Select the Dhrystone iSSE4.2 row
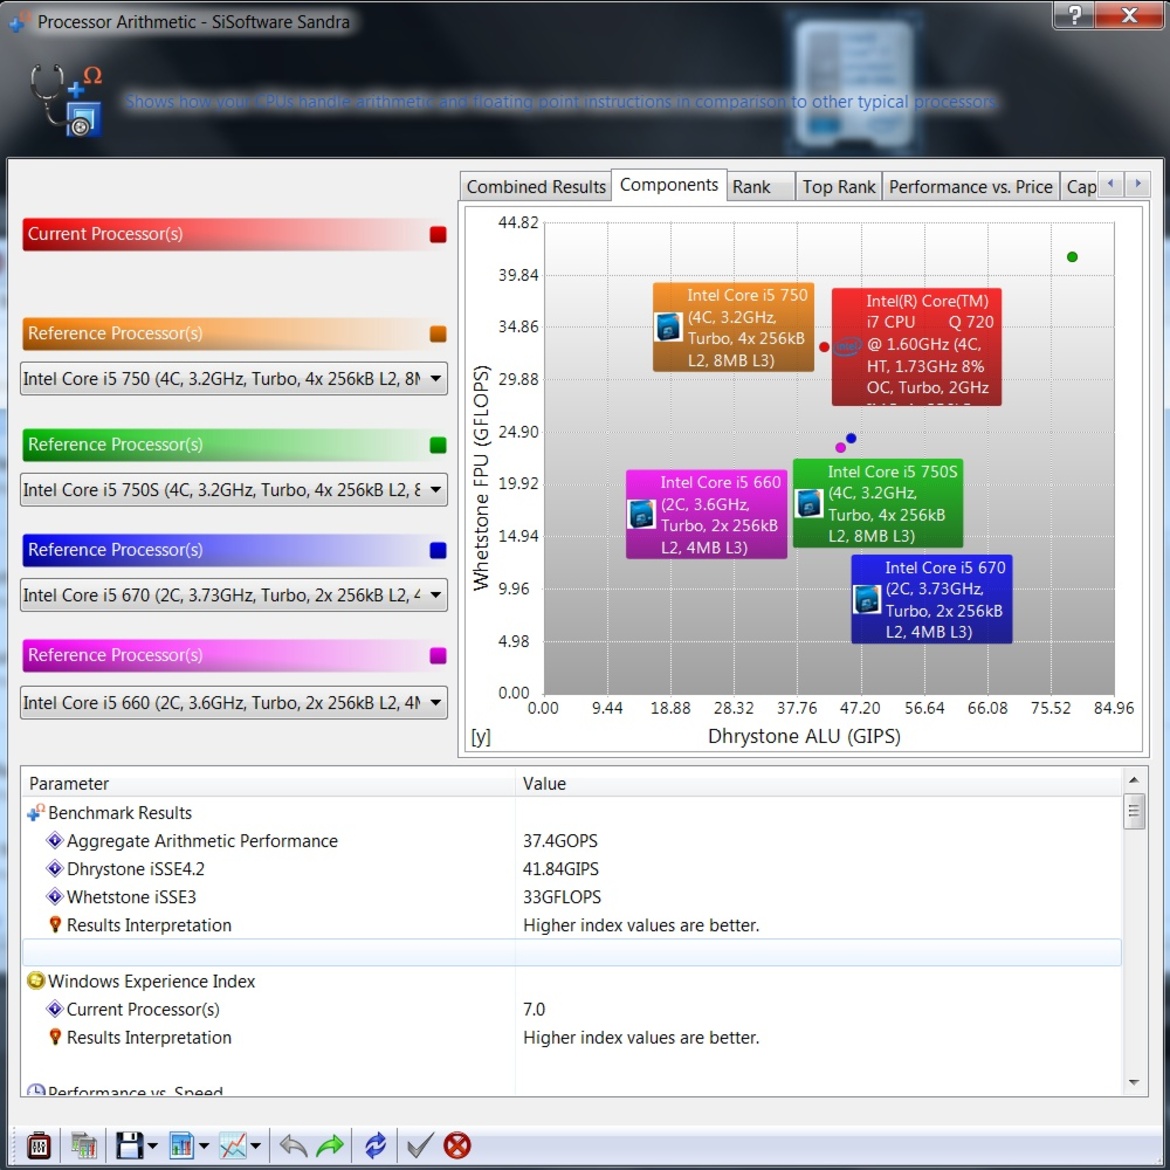1170x1170 pixels. [572, 869]
